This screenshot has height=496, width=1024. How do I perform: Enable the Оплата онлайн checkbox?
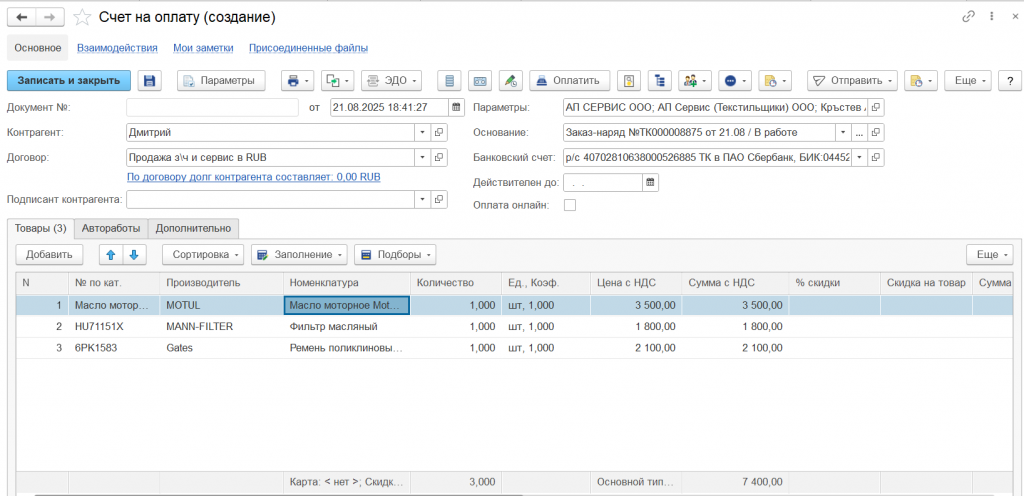[570, 205]
